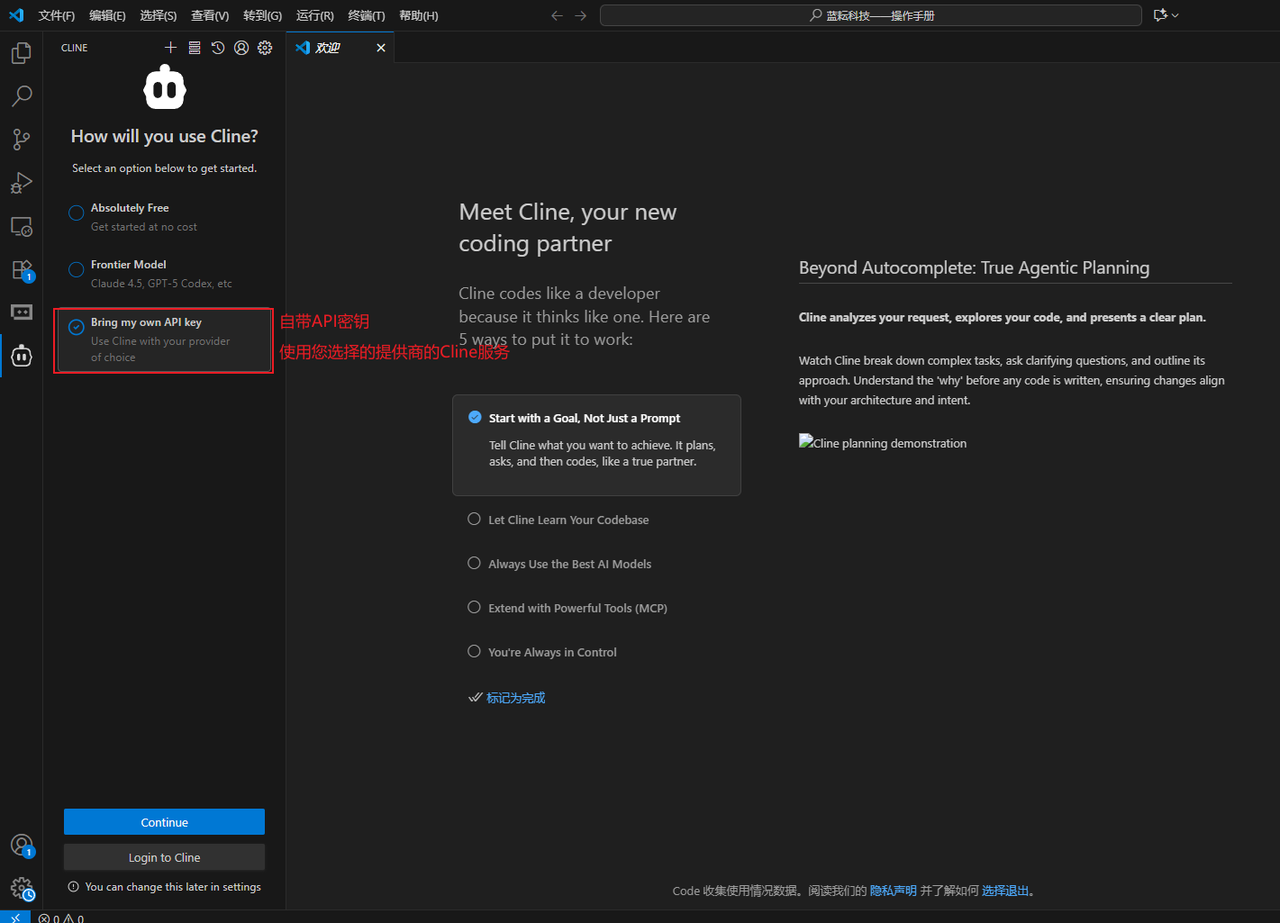Click the heading Meet Cline, your new coding partner
This screenshot has width=1280, height=923.
coord(568,228)
